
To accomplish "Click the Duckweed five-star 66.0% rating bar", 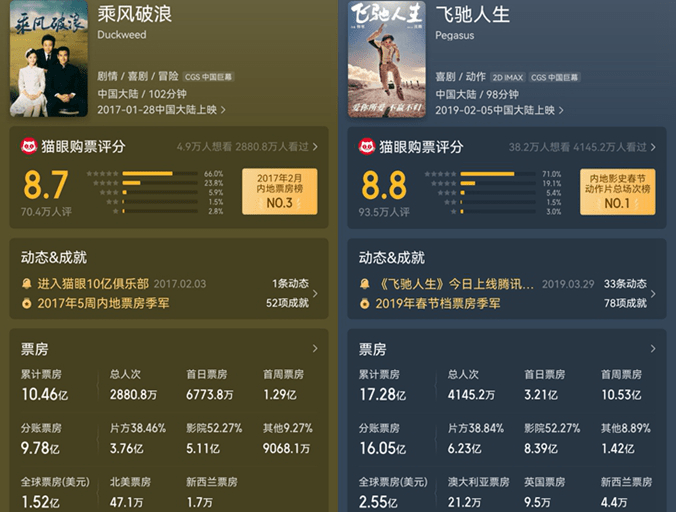I will 160,174.
